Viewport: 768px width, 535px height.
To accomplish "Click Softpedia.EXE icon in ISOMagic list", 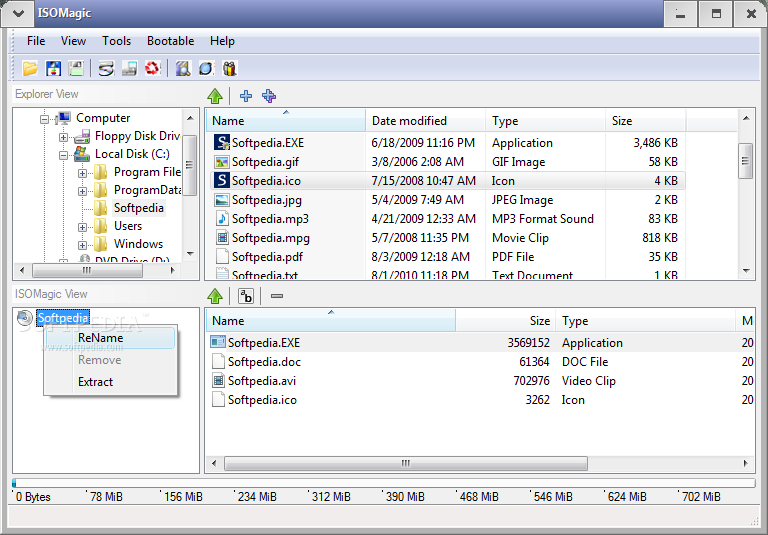I will pyautogui.click(x=218, y=342).
